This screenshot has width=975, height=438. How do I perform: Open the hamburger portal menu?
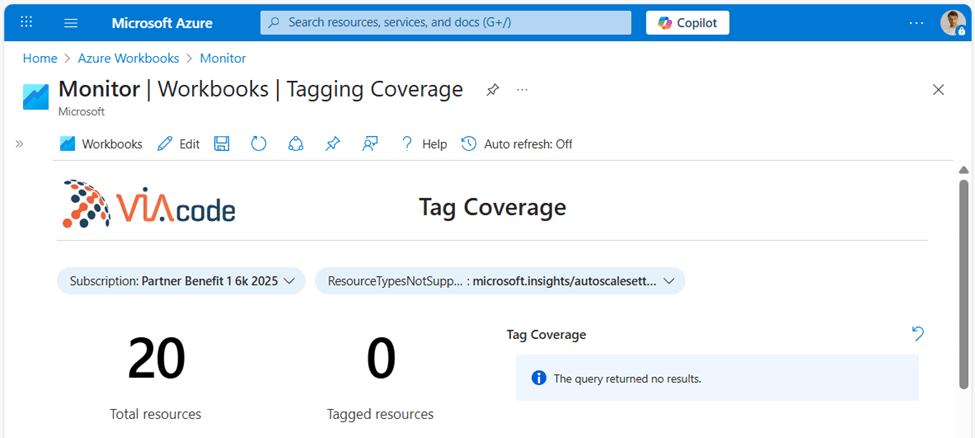[x=71, y=22]
